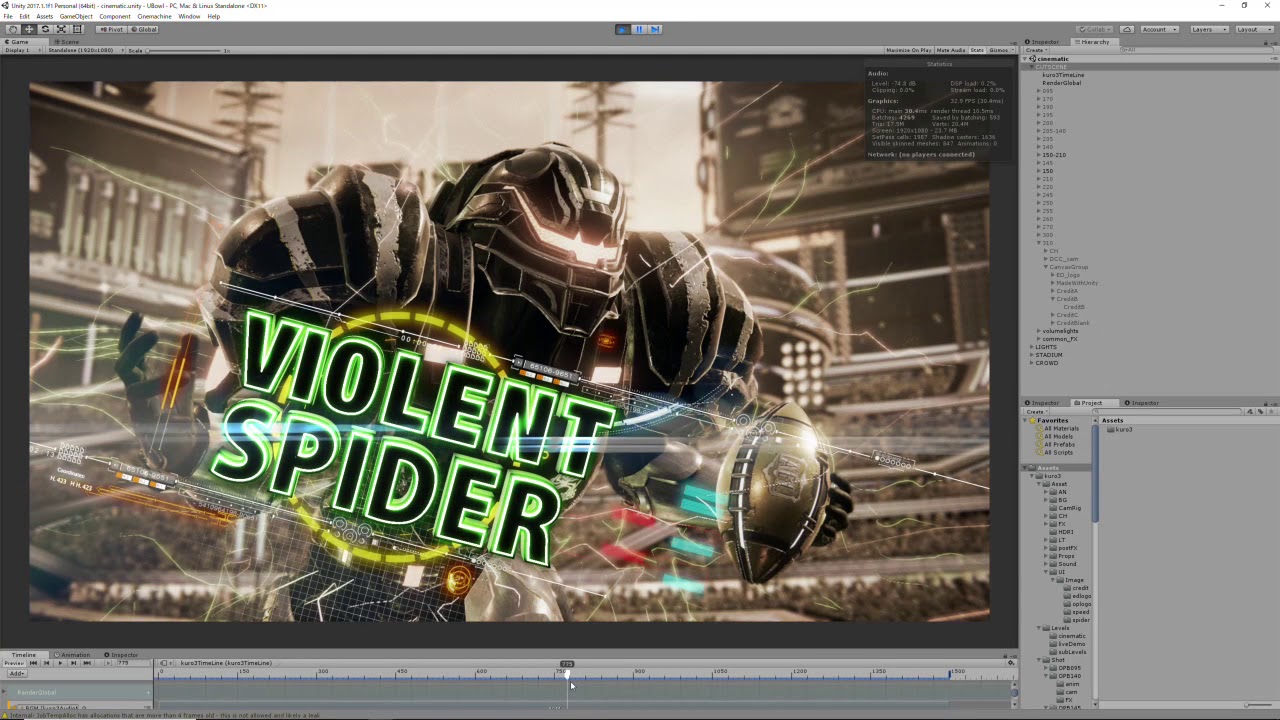This screenshot has height=720, width=1280.
Task: Select kuro3TimeLine in Hierarchy
Action: 1062,75
